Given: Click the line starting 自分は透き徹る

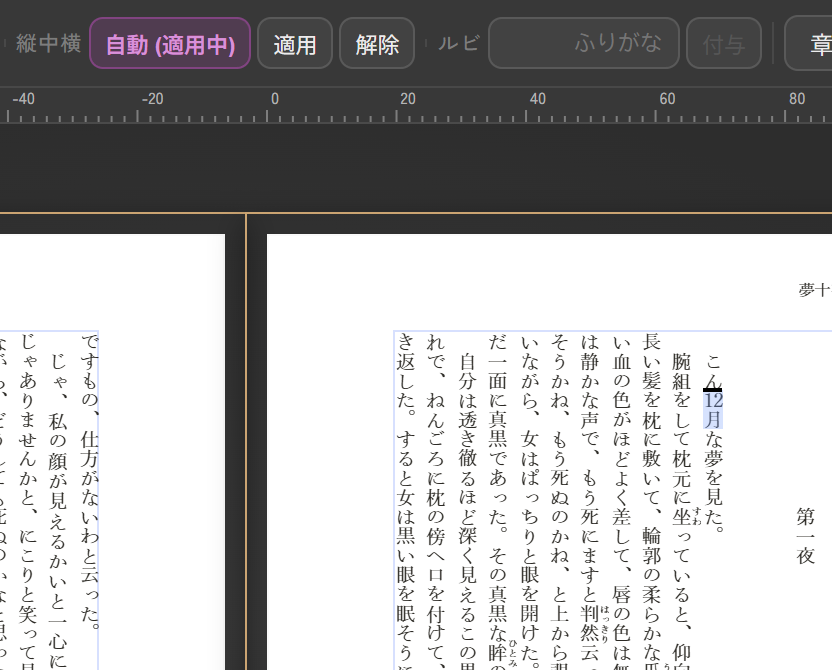Looking at the screenshot, I should [468, 511].
